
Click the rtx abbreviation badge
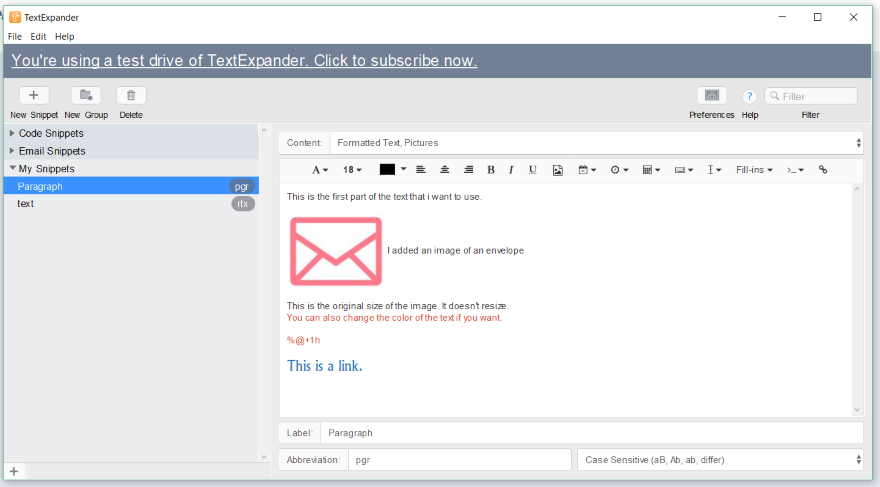coord(242,204)
